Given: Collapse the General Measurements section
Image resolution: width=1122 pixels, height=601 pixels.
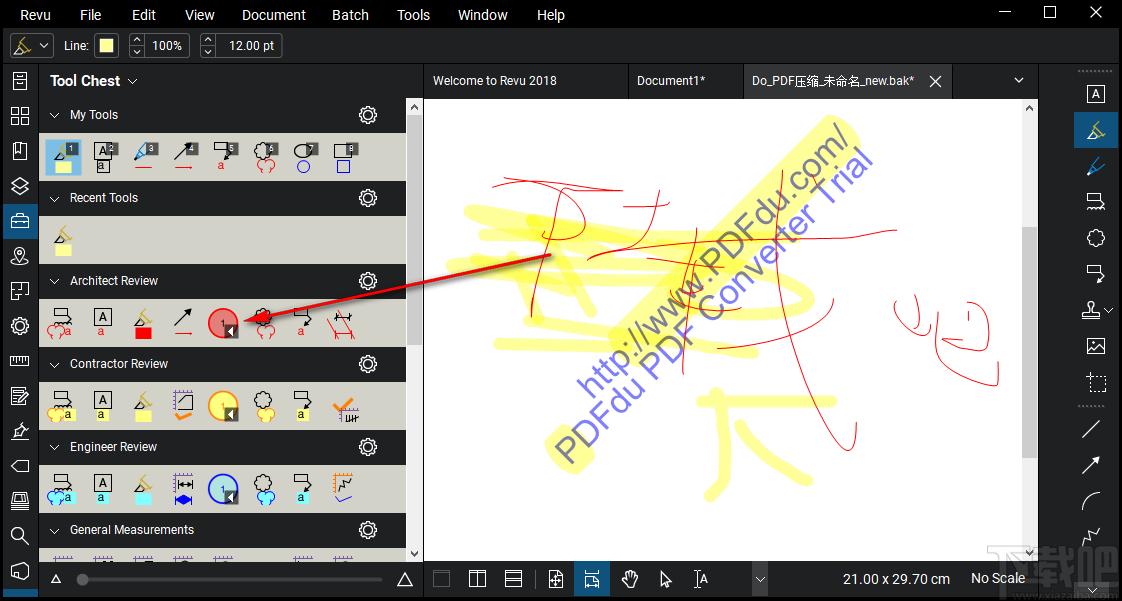Looking at the screenshot, I should 54,530.
